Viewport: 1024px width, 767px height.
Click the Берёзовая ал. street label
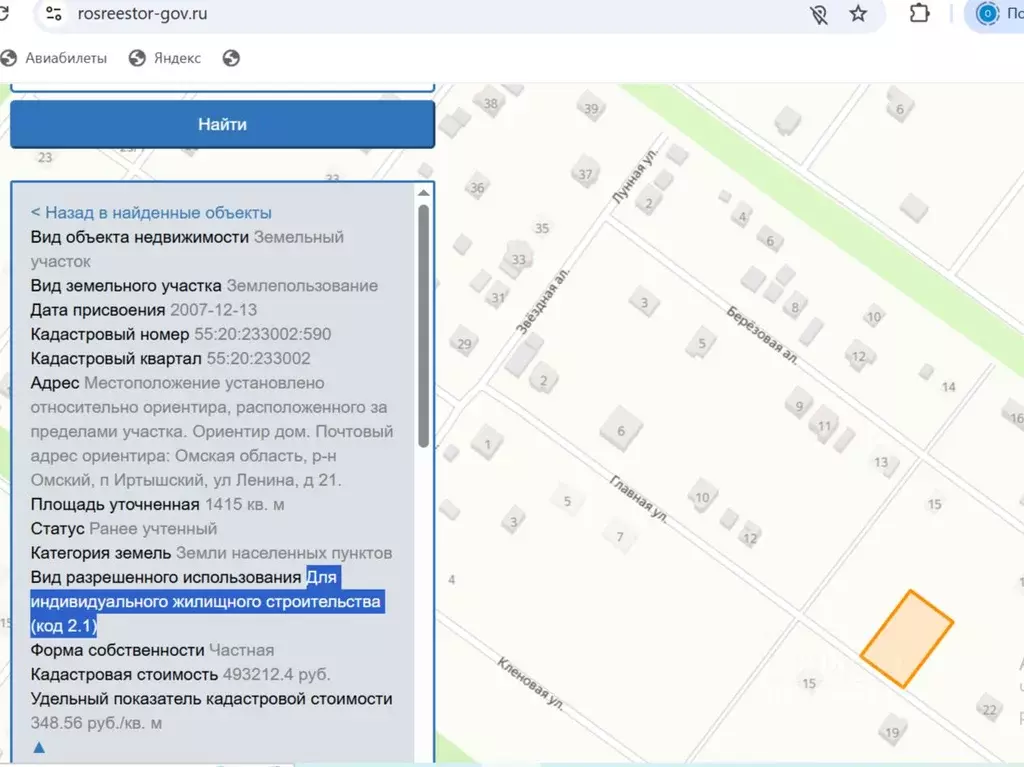click(762, 335)
